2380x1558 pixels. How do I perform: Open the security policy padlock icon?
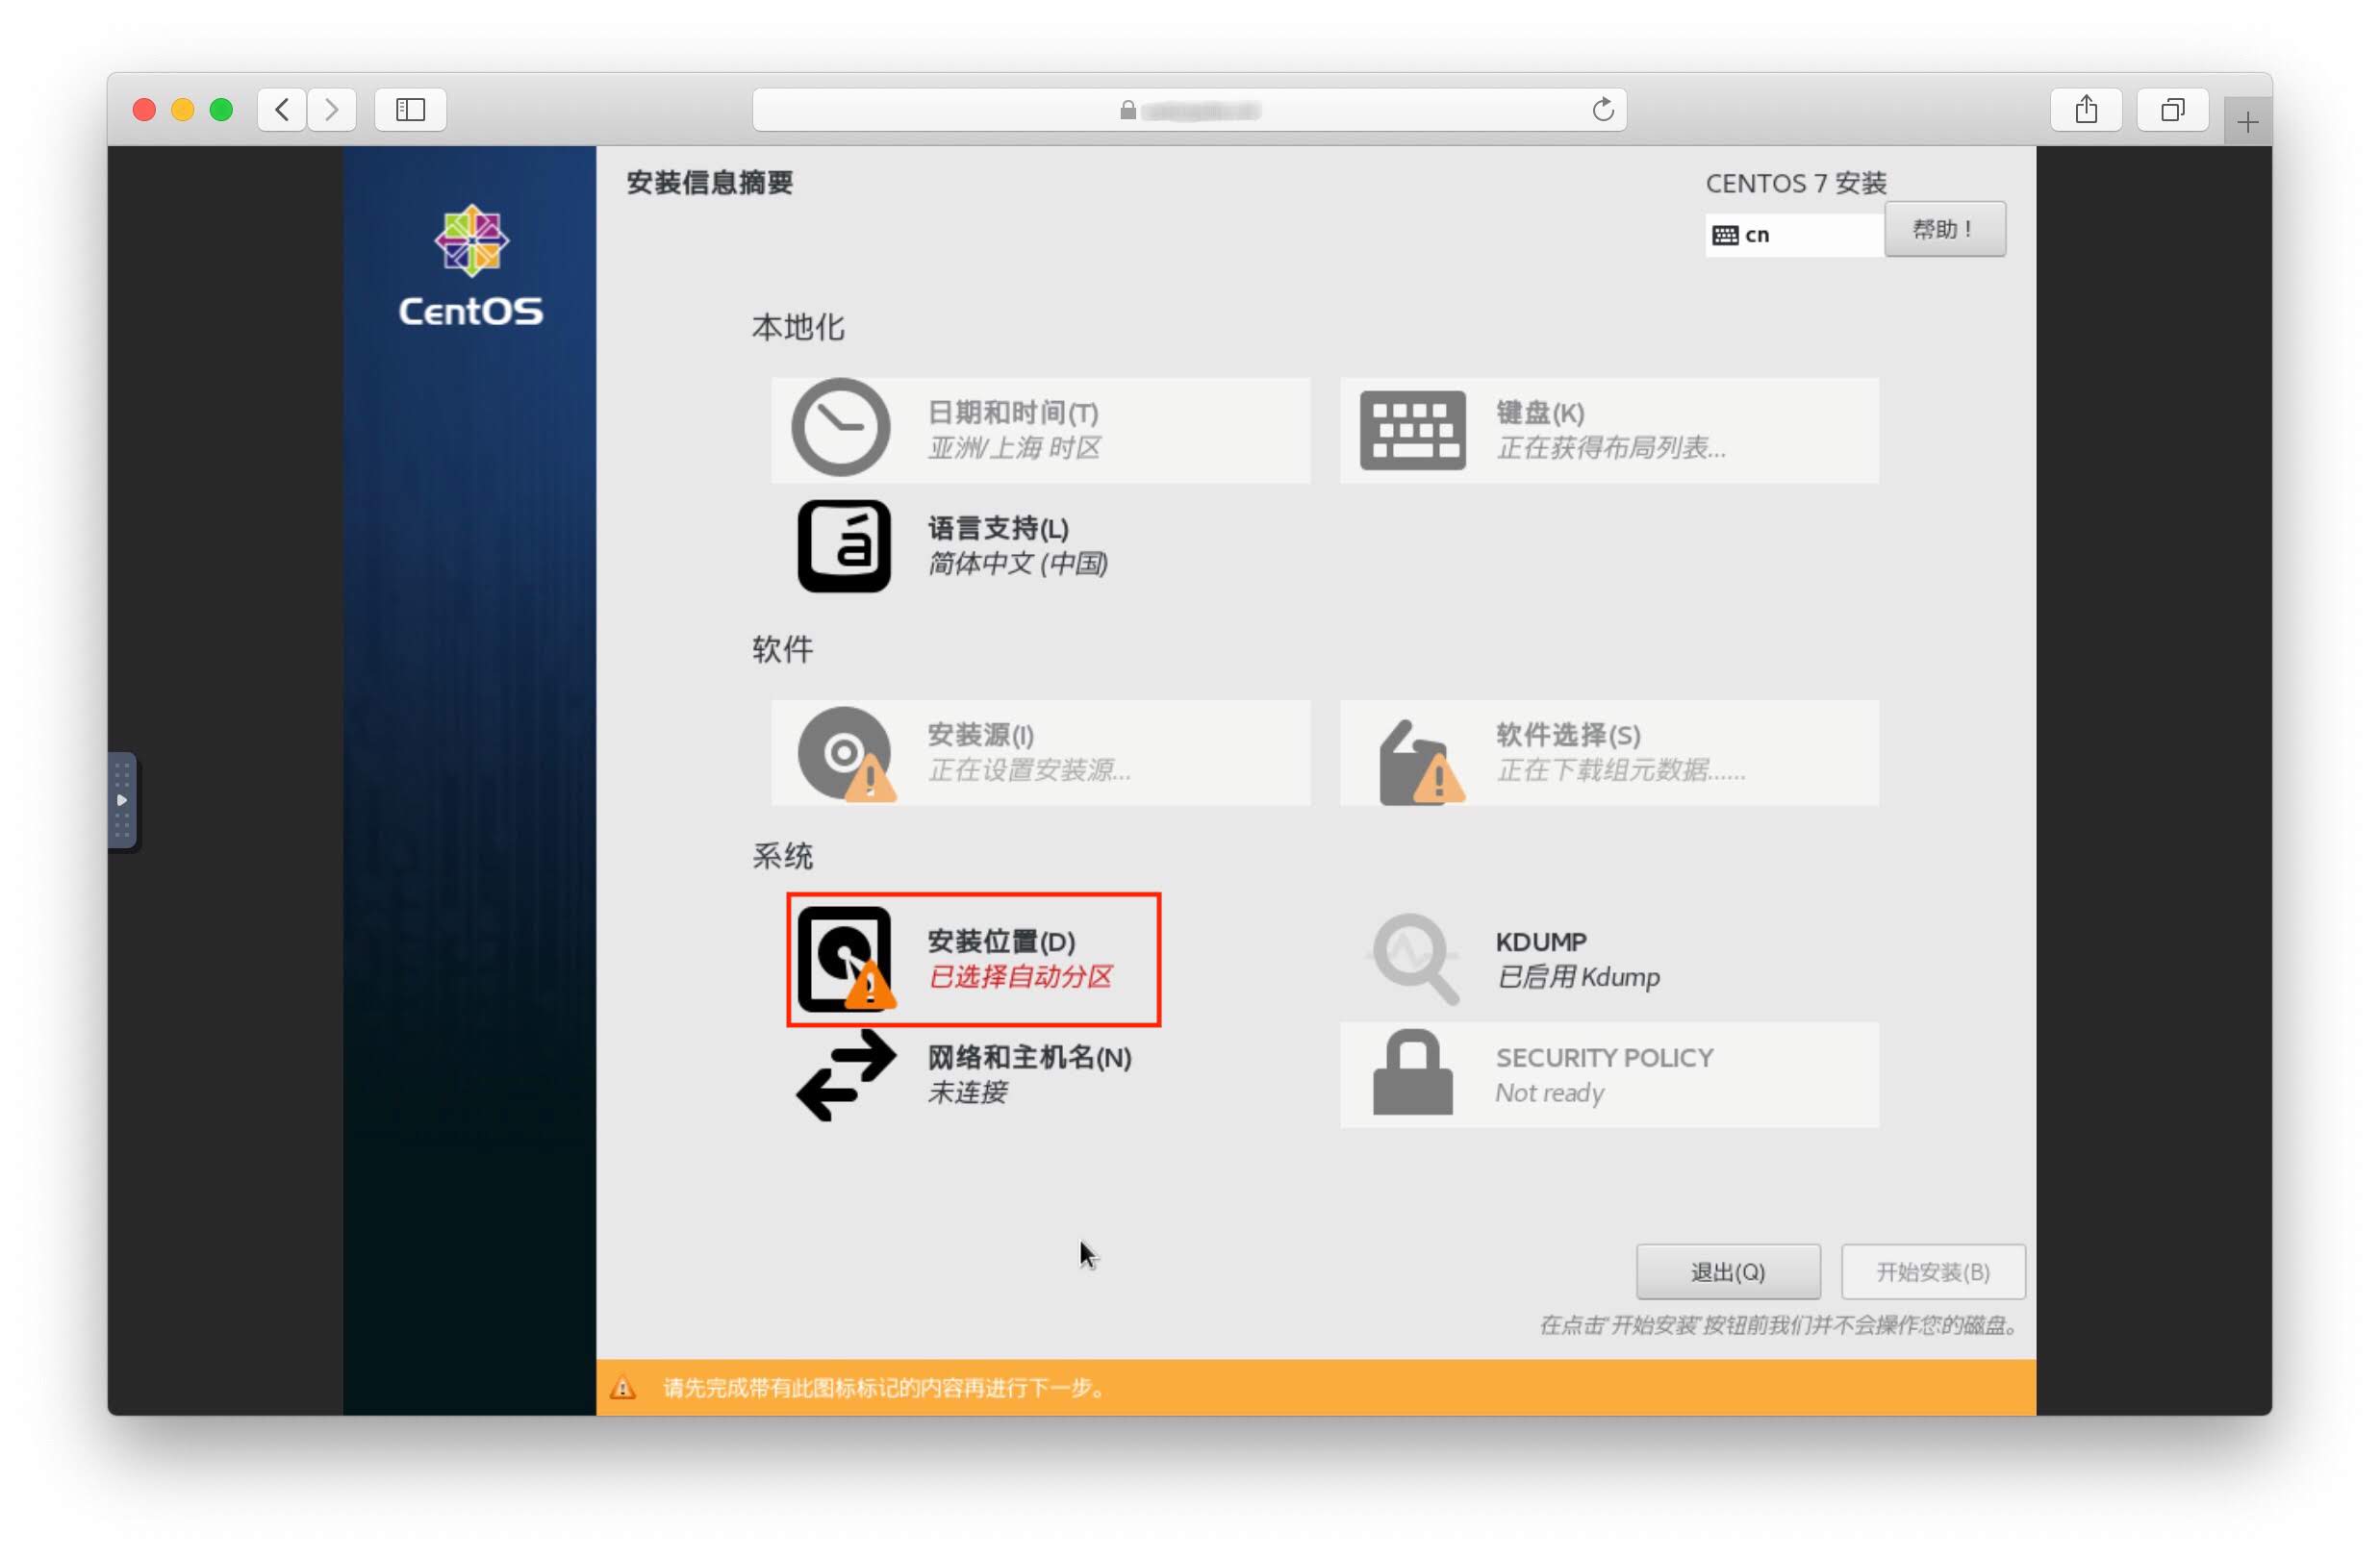tap(1412, 1073)
